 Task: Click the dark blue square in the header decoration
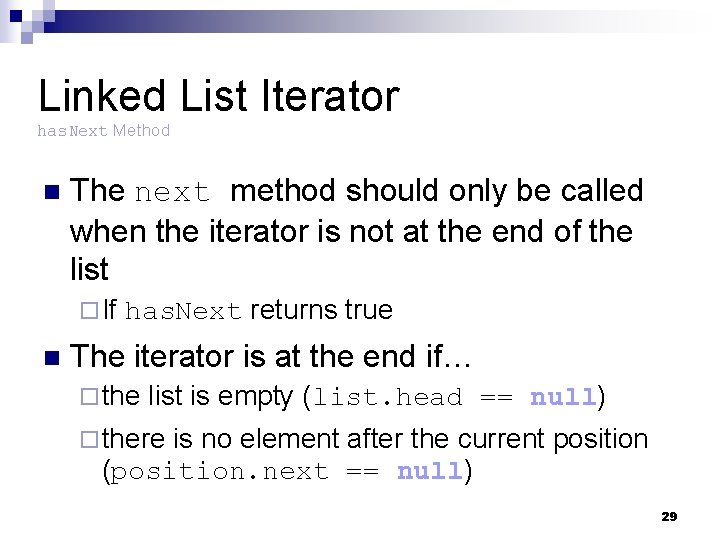click(16, 16)
